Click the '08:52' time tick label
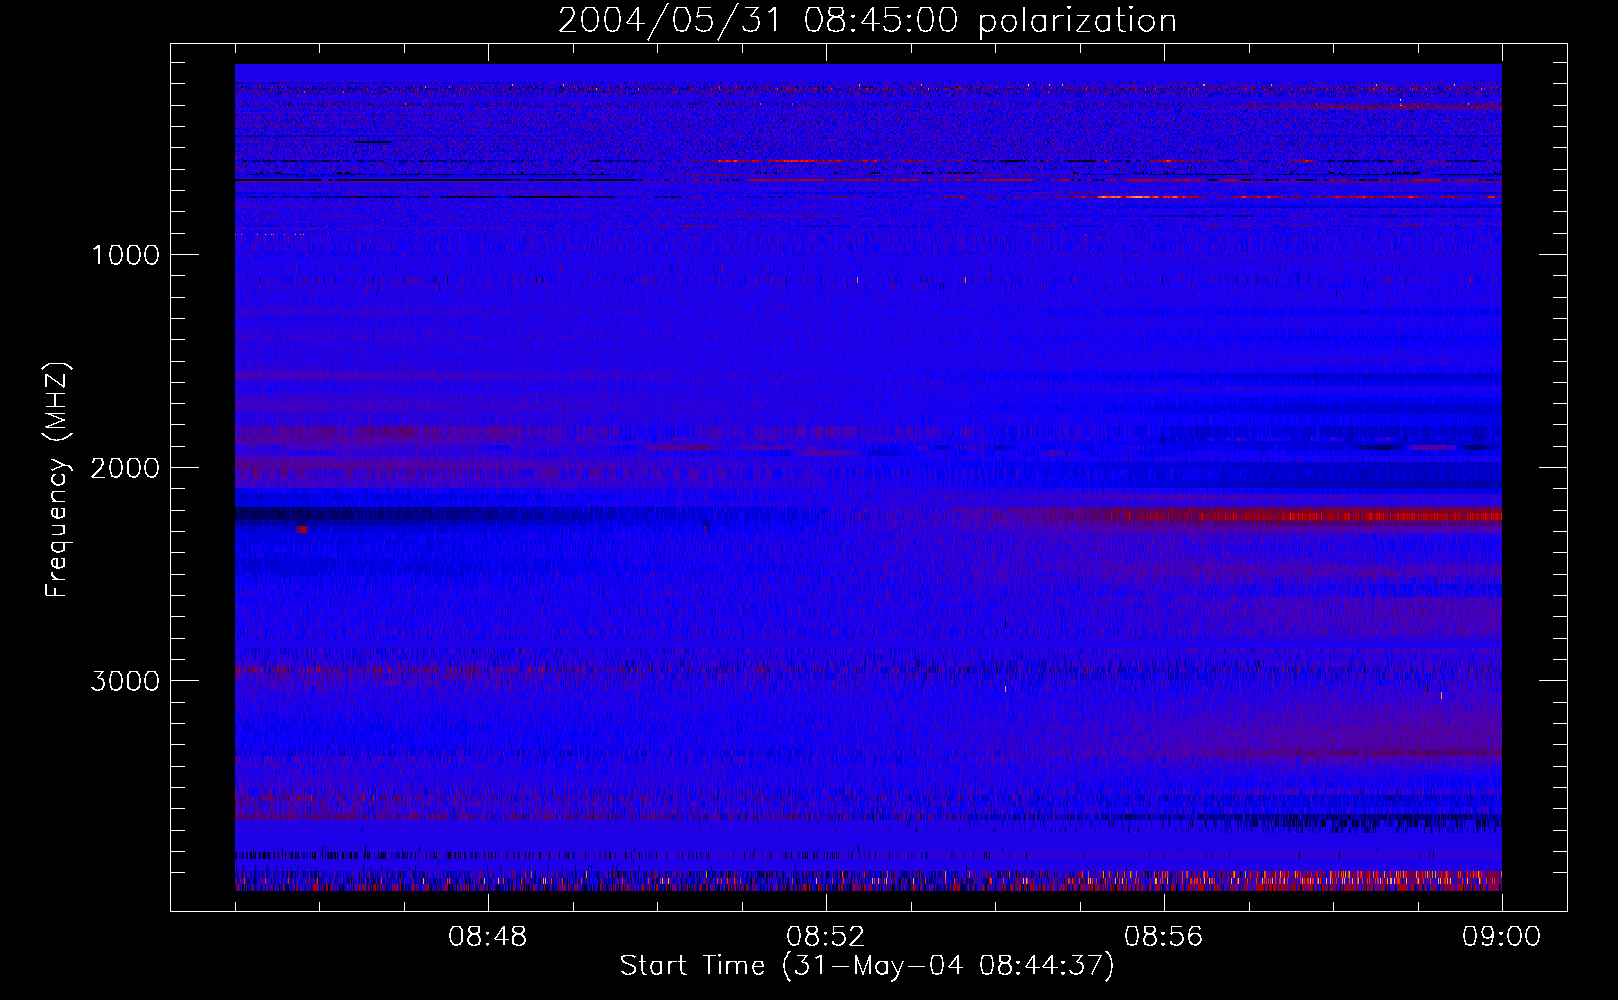Image resolution: width=1618 pixels, height=1000 pixels. (826, 937)
